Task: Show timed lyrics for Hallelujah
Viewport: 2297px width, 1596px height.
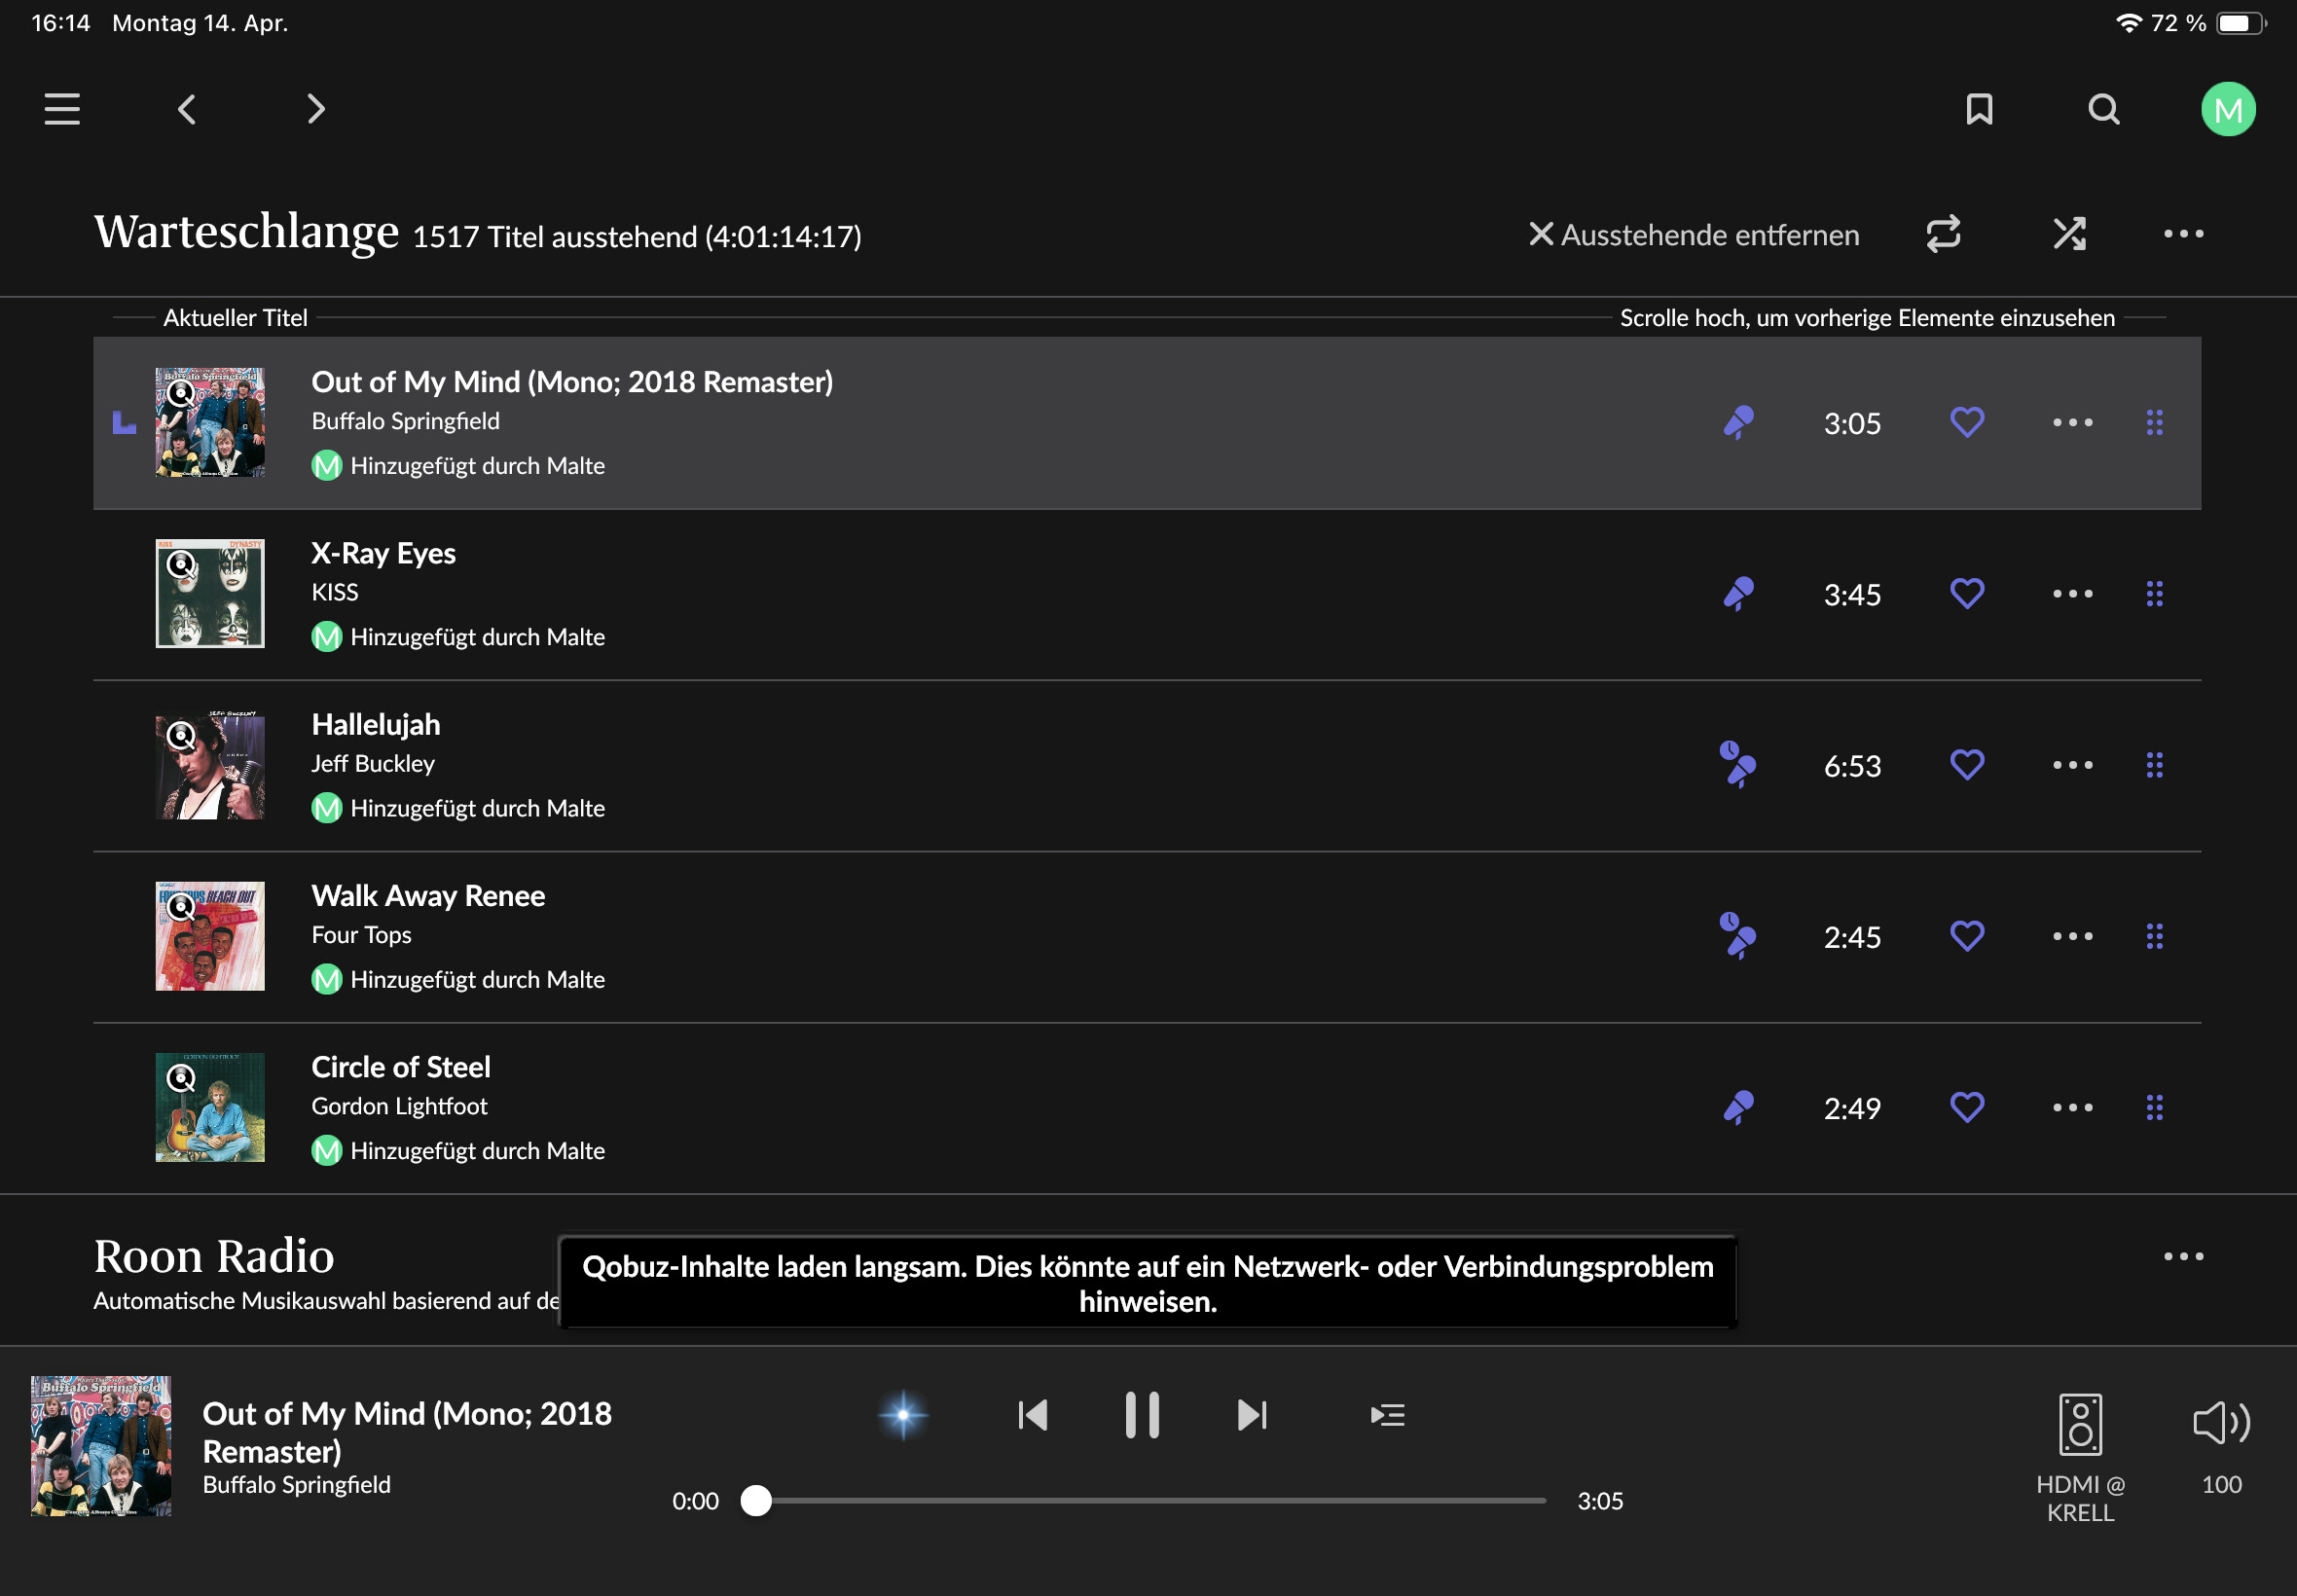Action: (x=1738, y=765)
